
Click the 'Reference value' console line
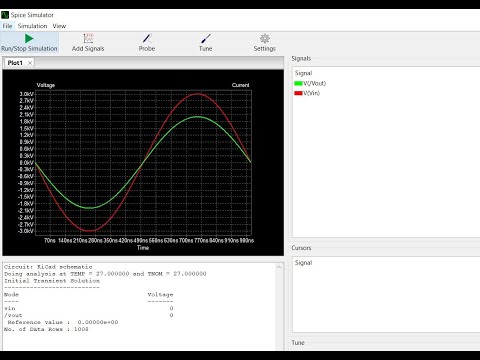click(63, 322)
